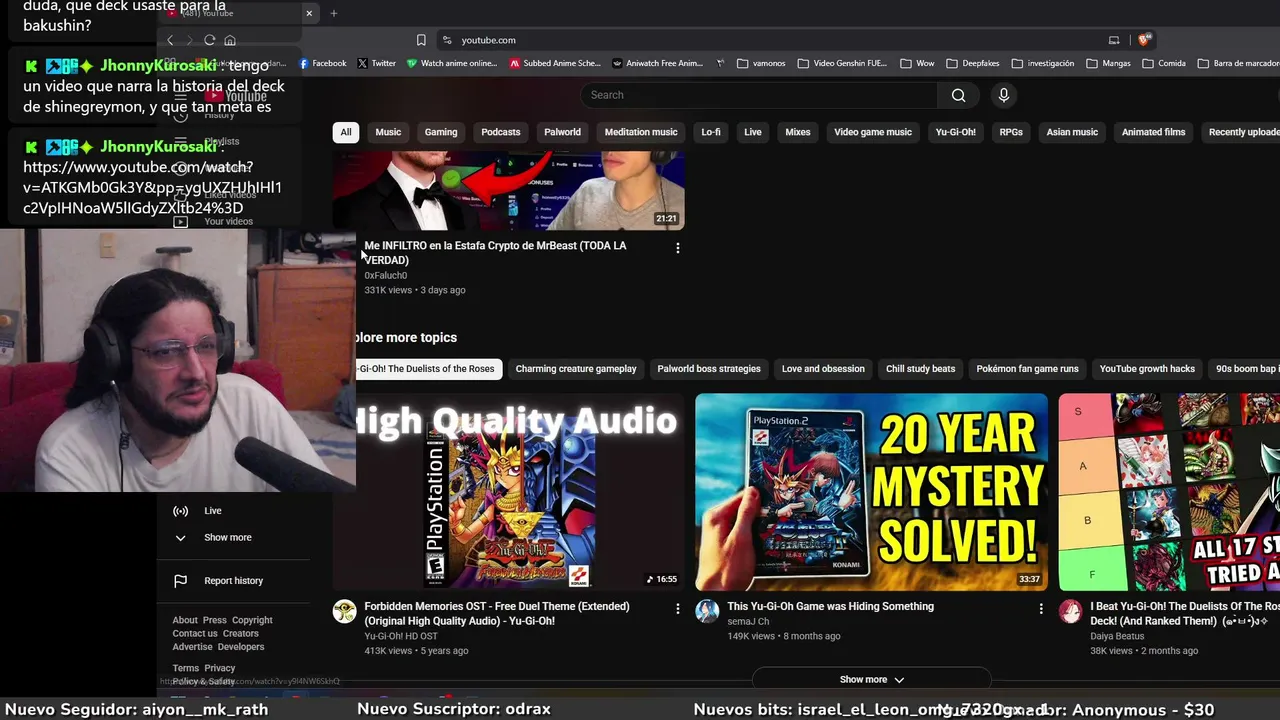This screenshot has height=720, width=1280.
Task: Click the YouTube search magnifier button
Action: [959, 95]
